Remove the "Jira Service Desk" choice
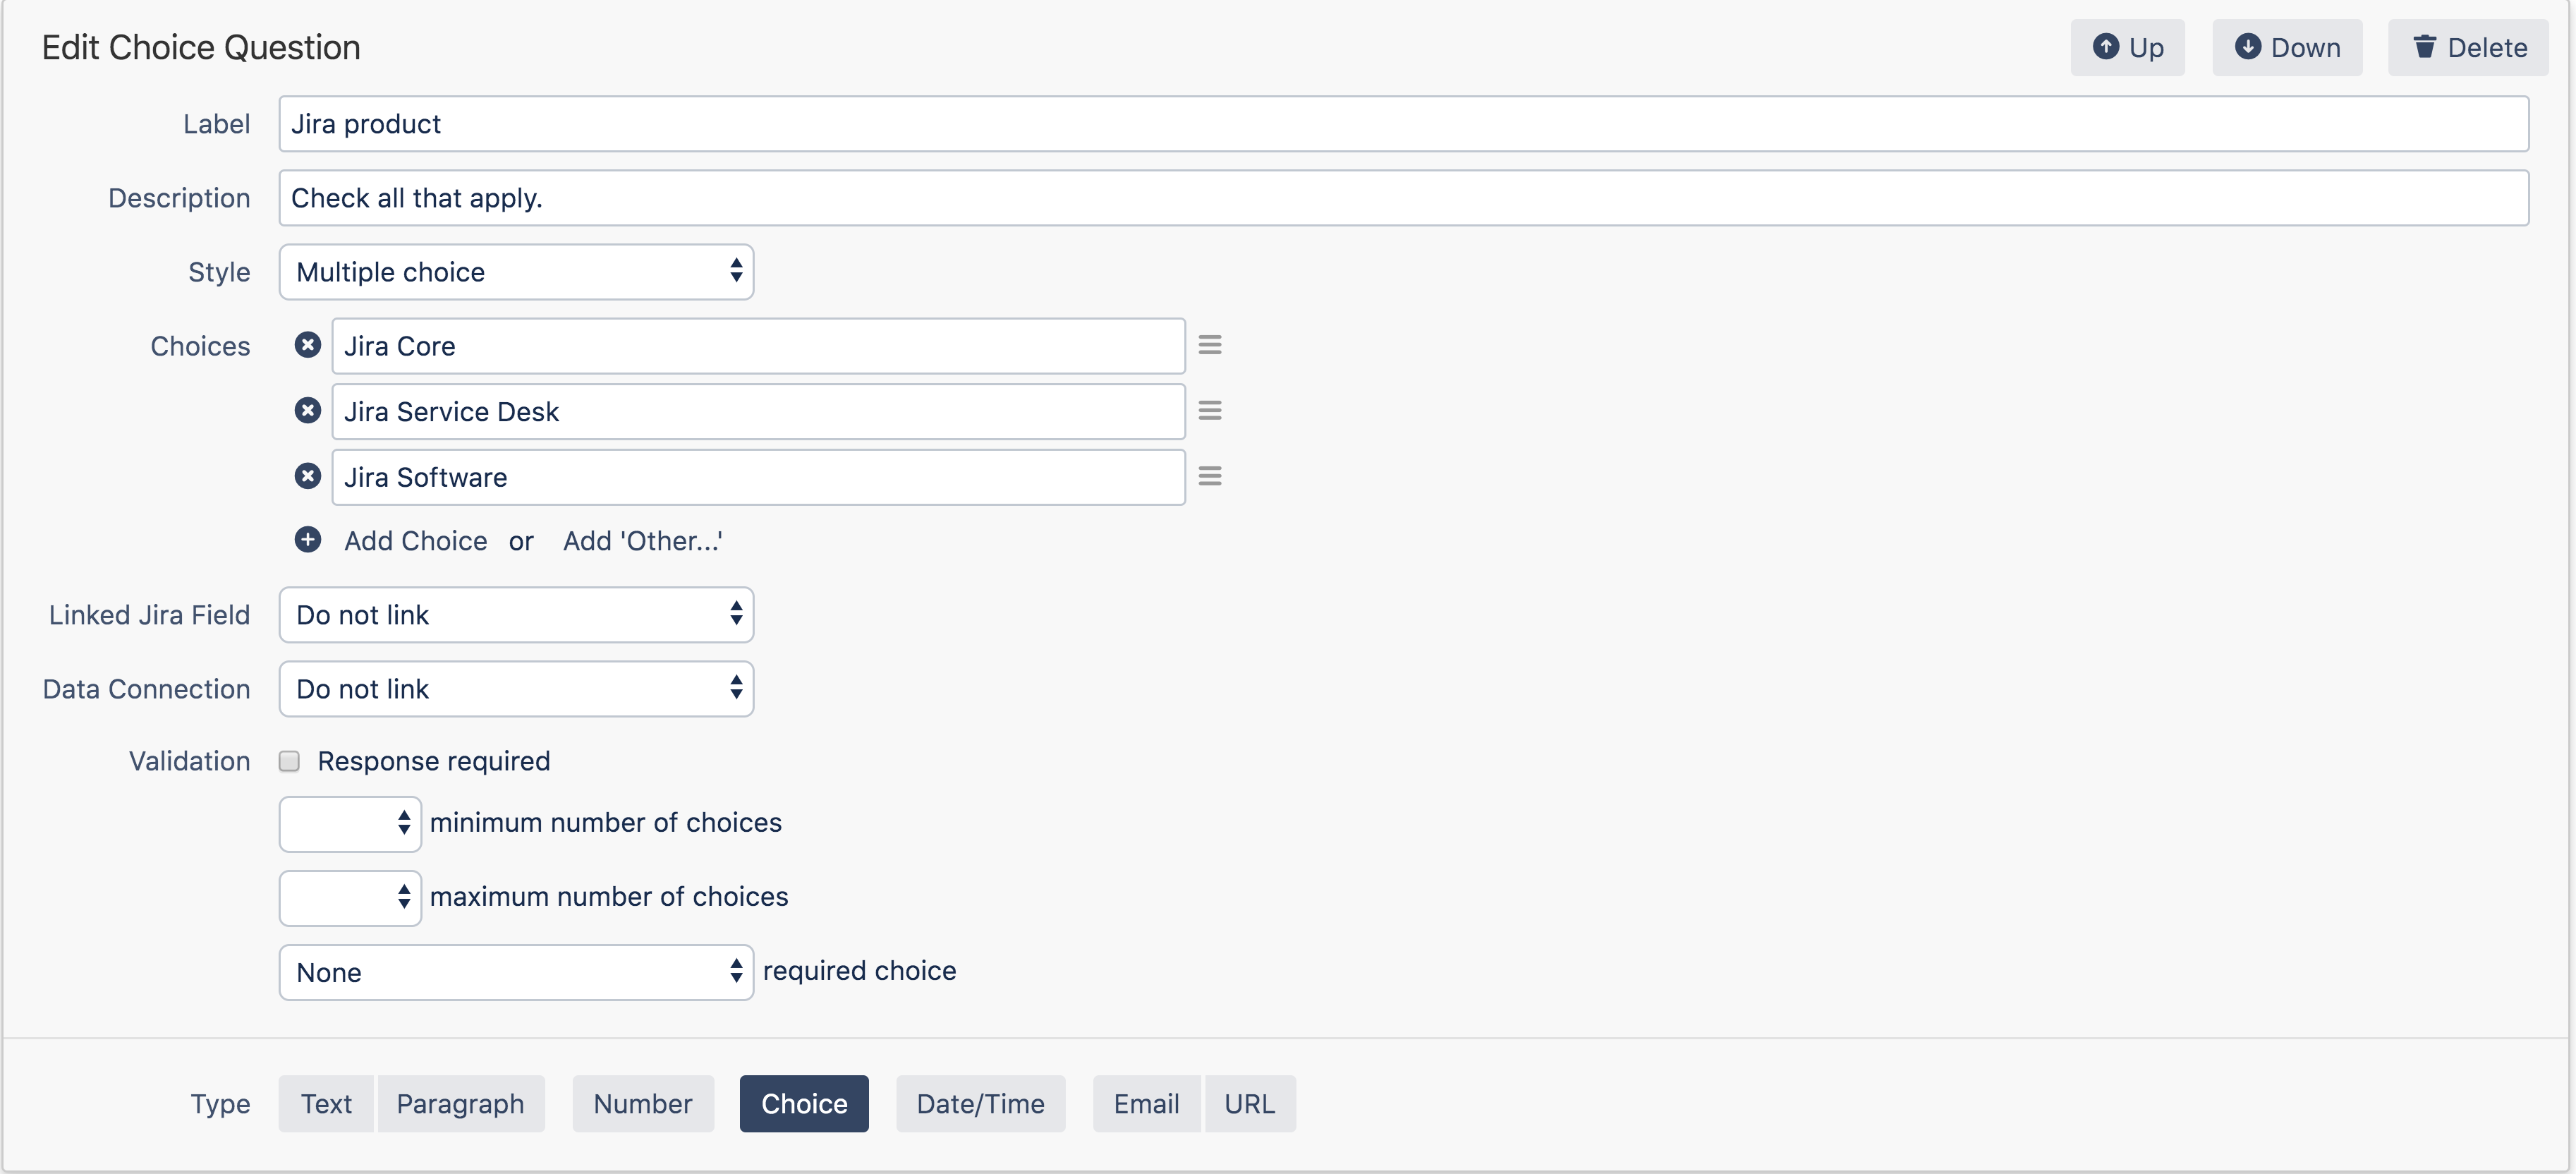 307,410
